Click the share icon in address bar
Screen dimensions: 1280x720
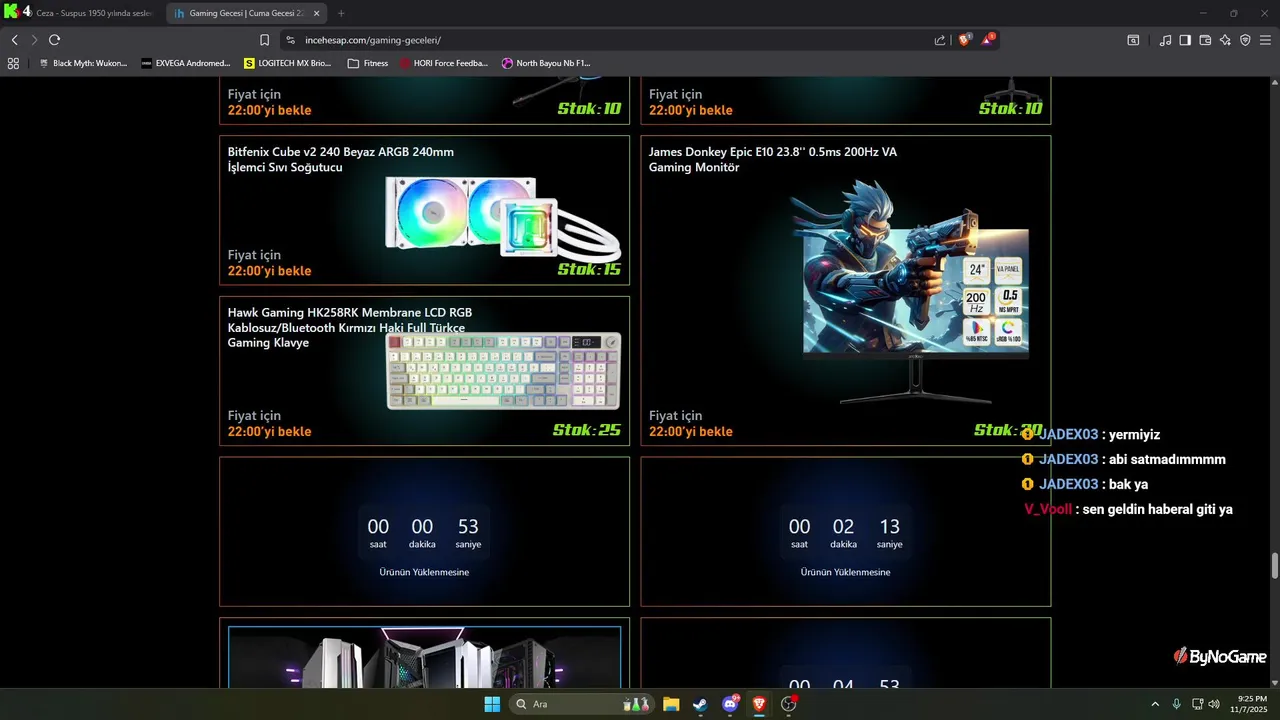point(940,40)
